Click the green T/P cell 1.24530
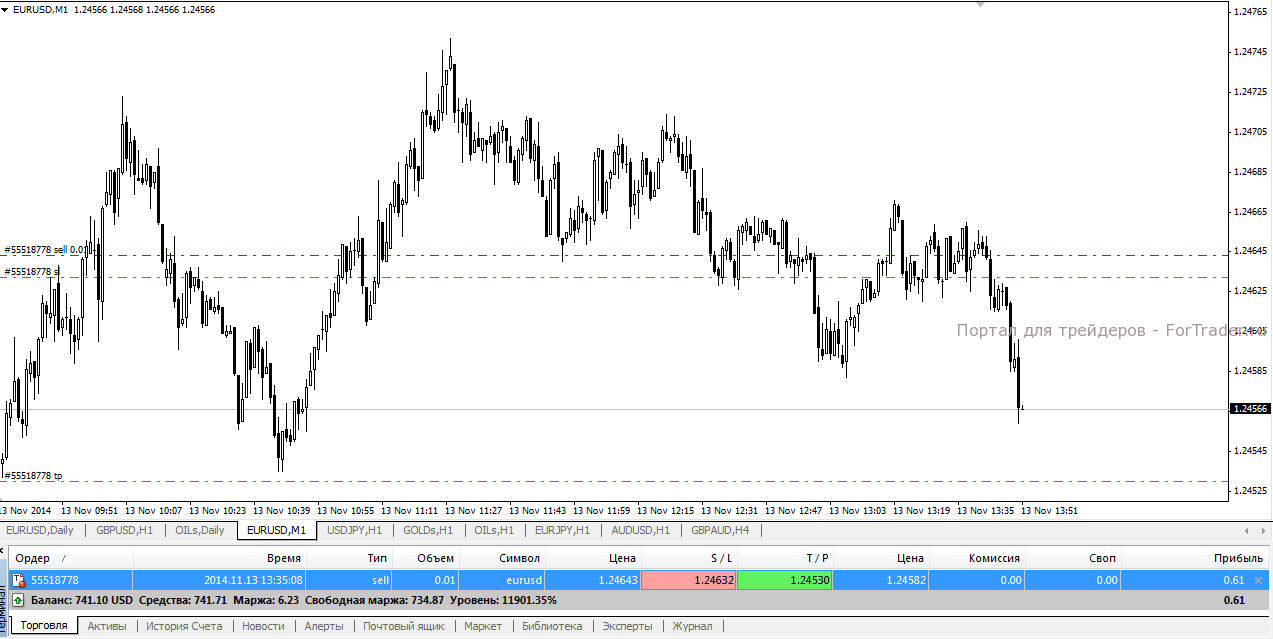 coord(784,580)
